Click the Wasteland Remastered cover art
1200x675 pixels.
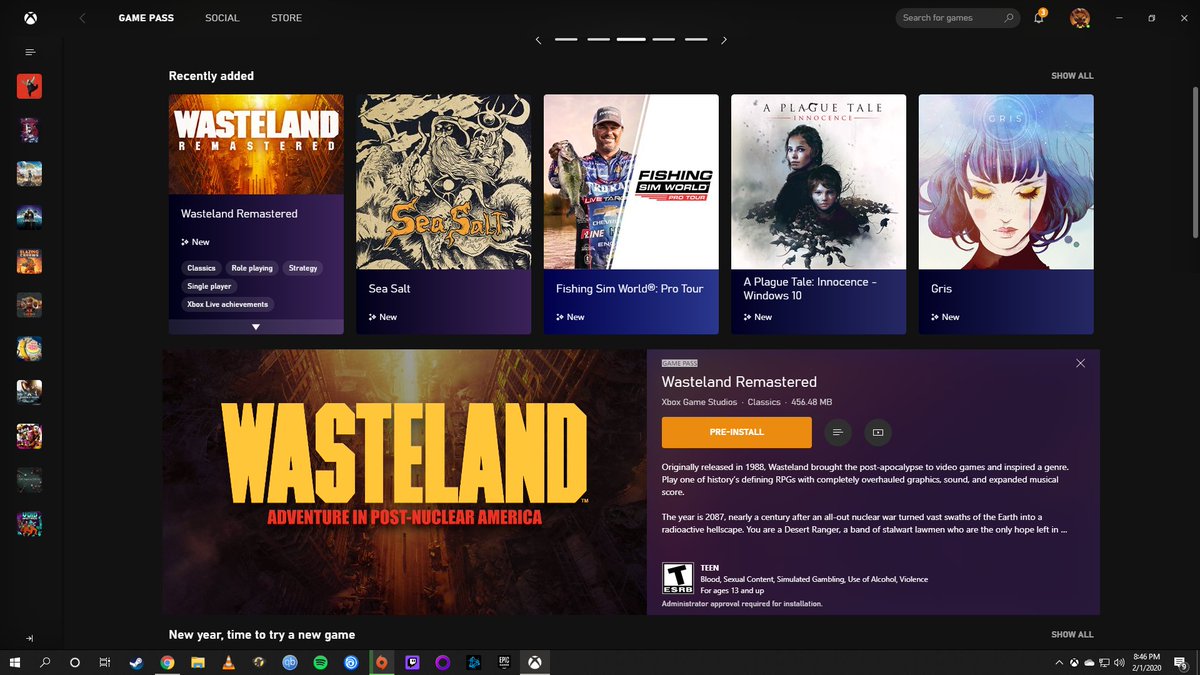256,144
